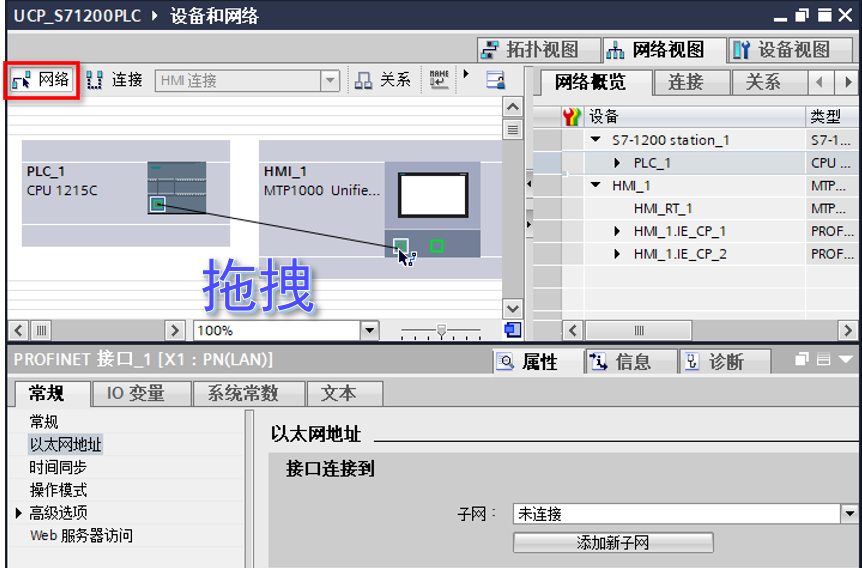Click the show address labels icon
862x568 pixels.
[x=439, y=80]
